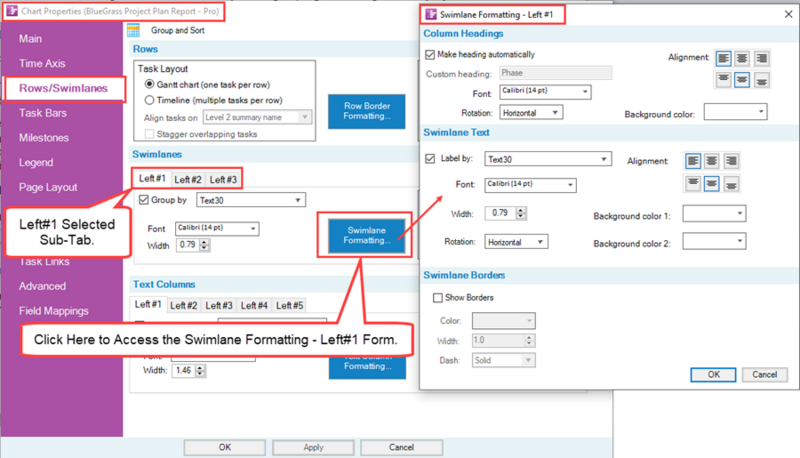This screenshot has width=800, height=458.
Task: Click OK in Chart Properties window
Action: tap(224, 447)
